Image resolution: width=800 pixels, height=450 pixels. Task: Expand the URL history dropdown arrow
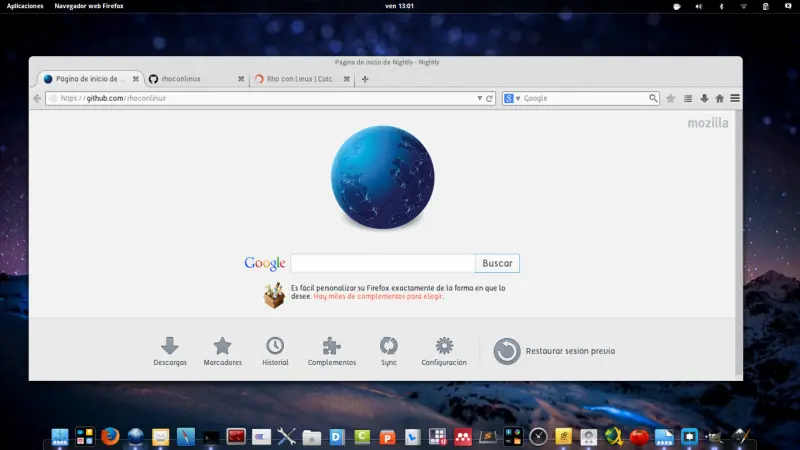tap(480, 98)
